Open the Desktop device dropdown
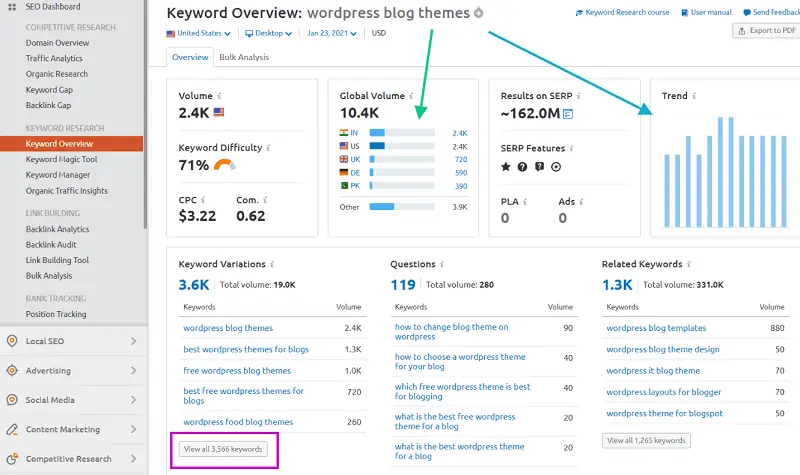Viewport: 800px width, 475px height. tap(268, 33)
